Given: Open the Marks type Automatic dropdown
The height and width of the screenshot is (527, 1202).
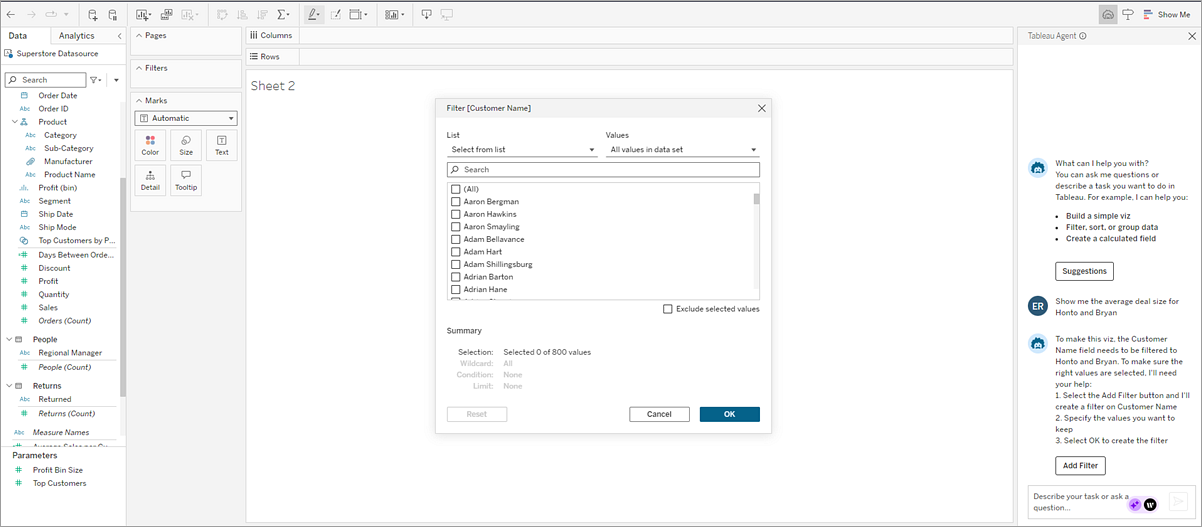Looking at the screenshot, I should (186, 118).
